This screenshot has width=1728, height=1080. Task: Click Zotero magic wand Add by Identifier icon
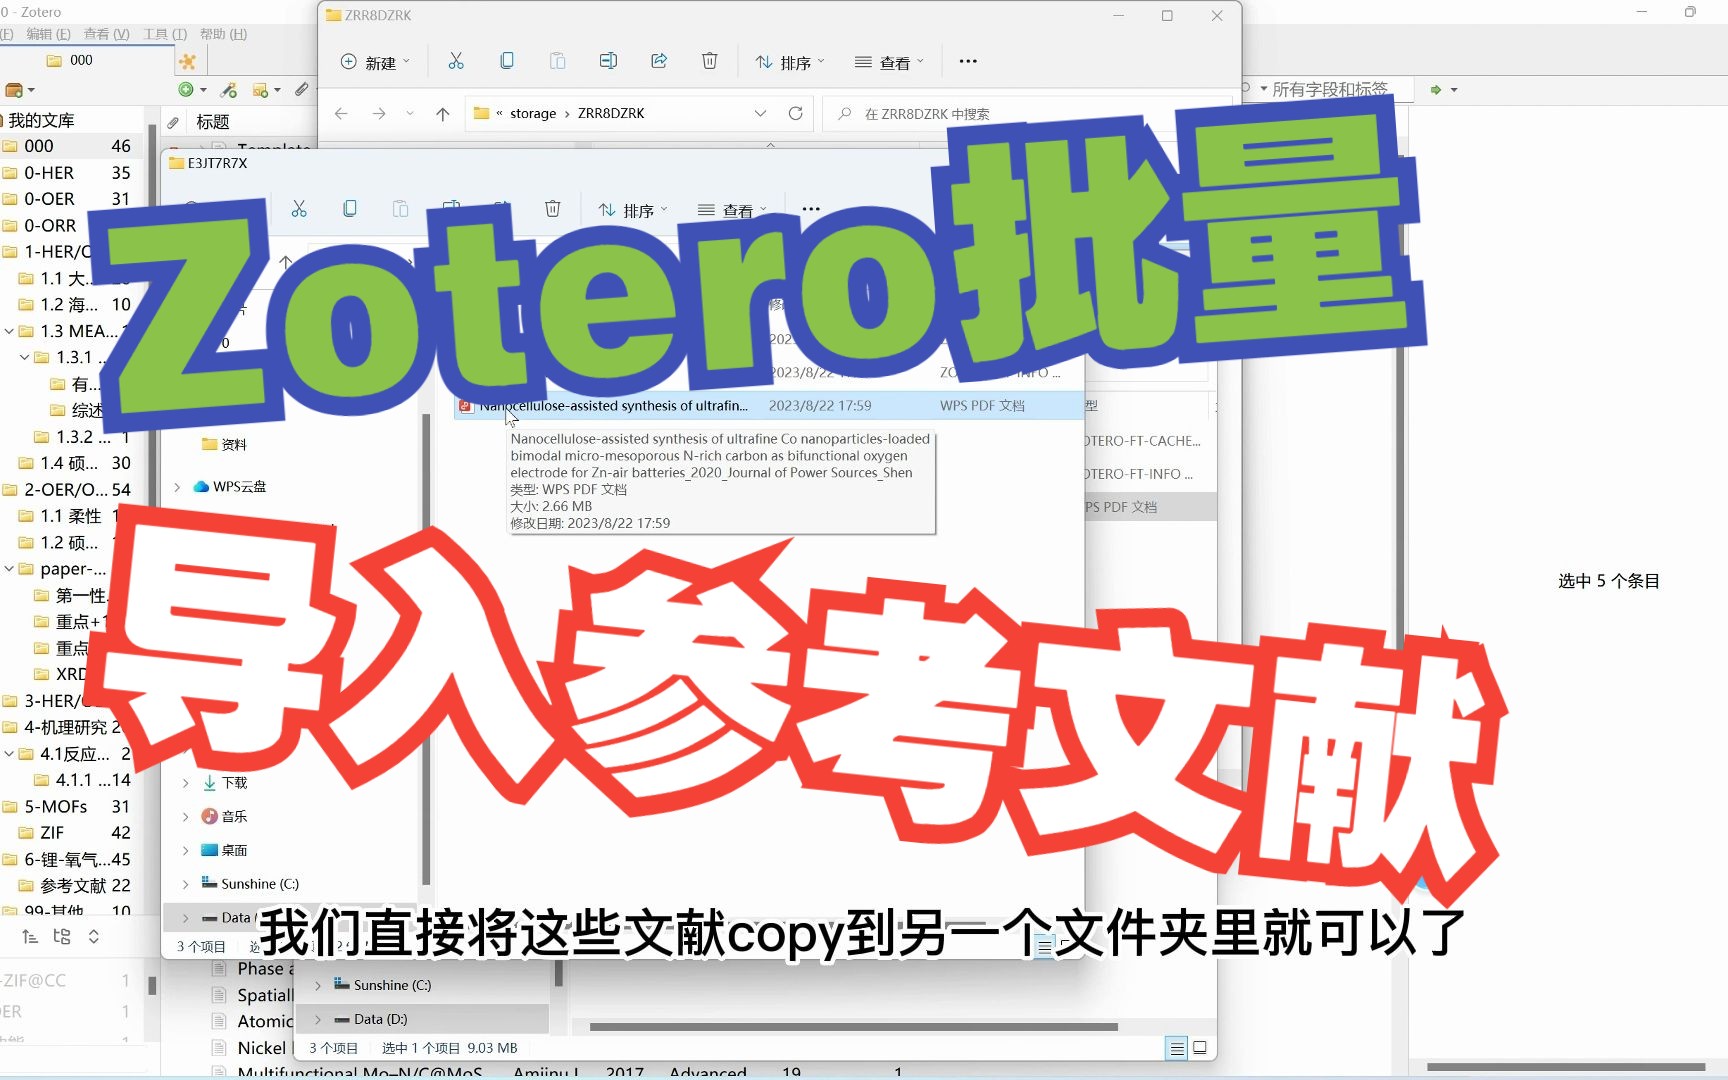tap(229, 90)
